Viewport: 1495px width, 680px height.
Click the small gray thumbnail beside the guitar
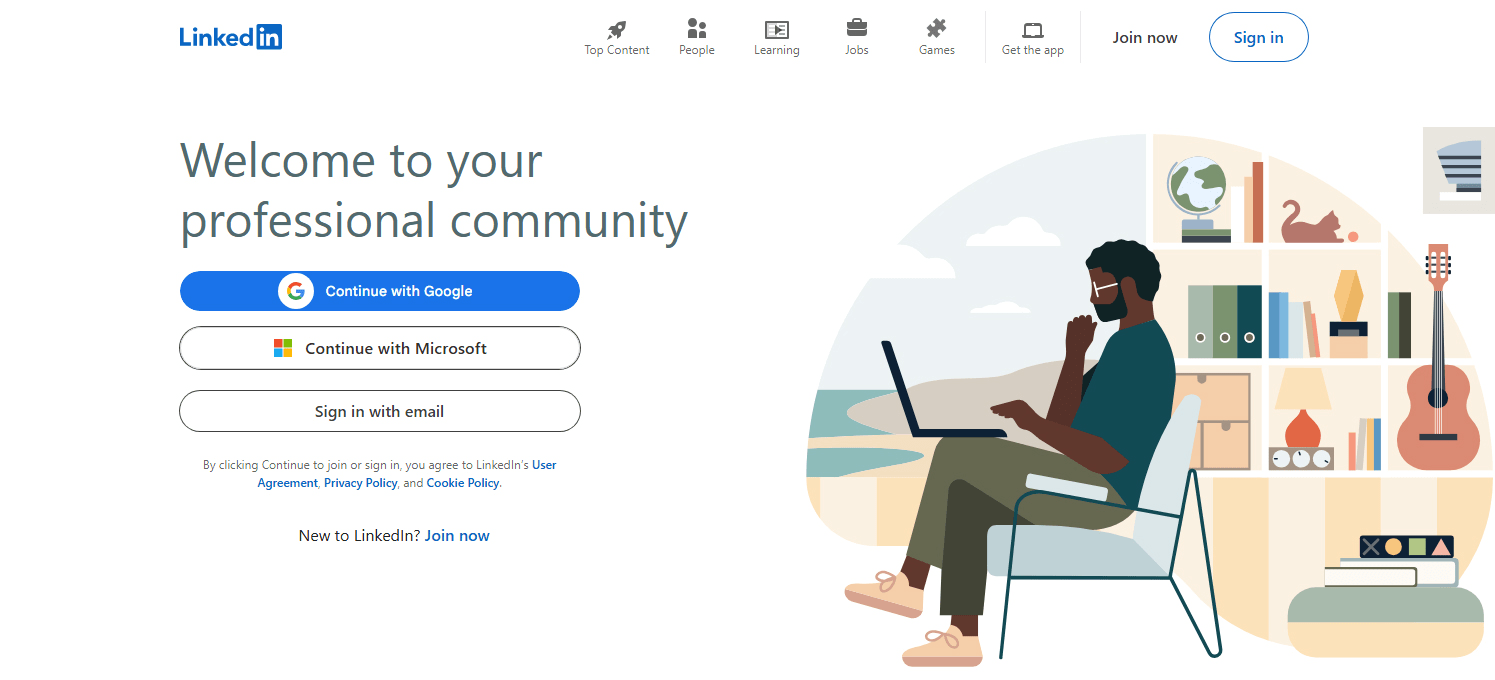point(1458,170)
